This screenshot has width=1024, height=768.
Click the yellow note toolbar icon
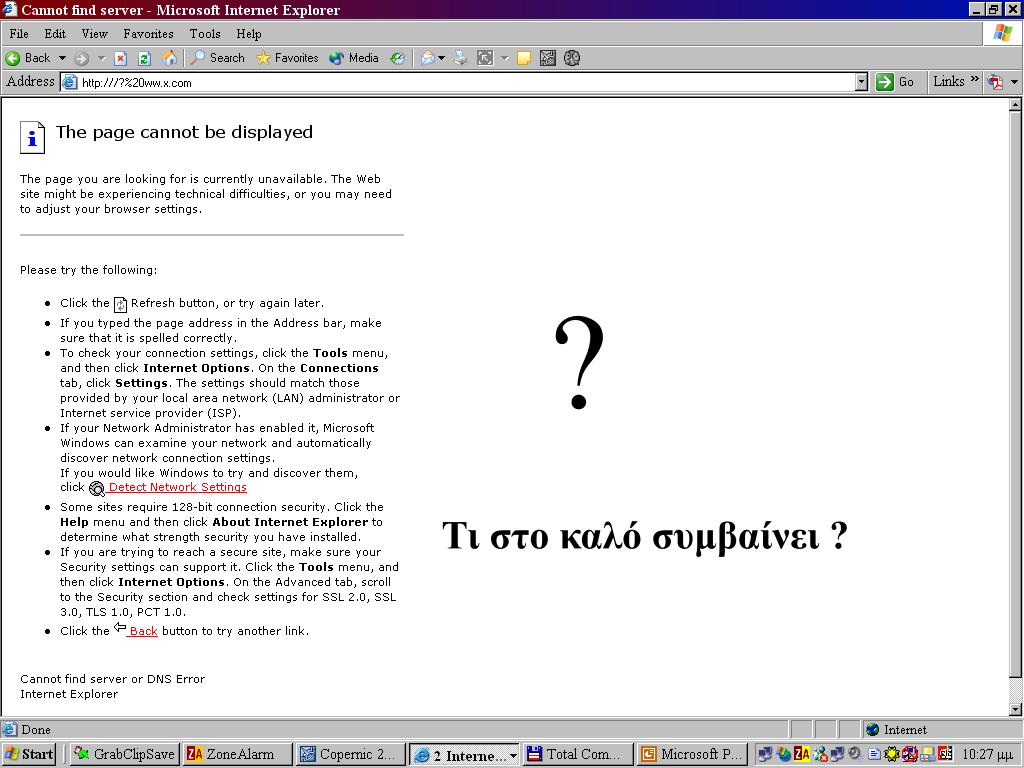coord(524,59)
